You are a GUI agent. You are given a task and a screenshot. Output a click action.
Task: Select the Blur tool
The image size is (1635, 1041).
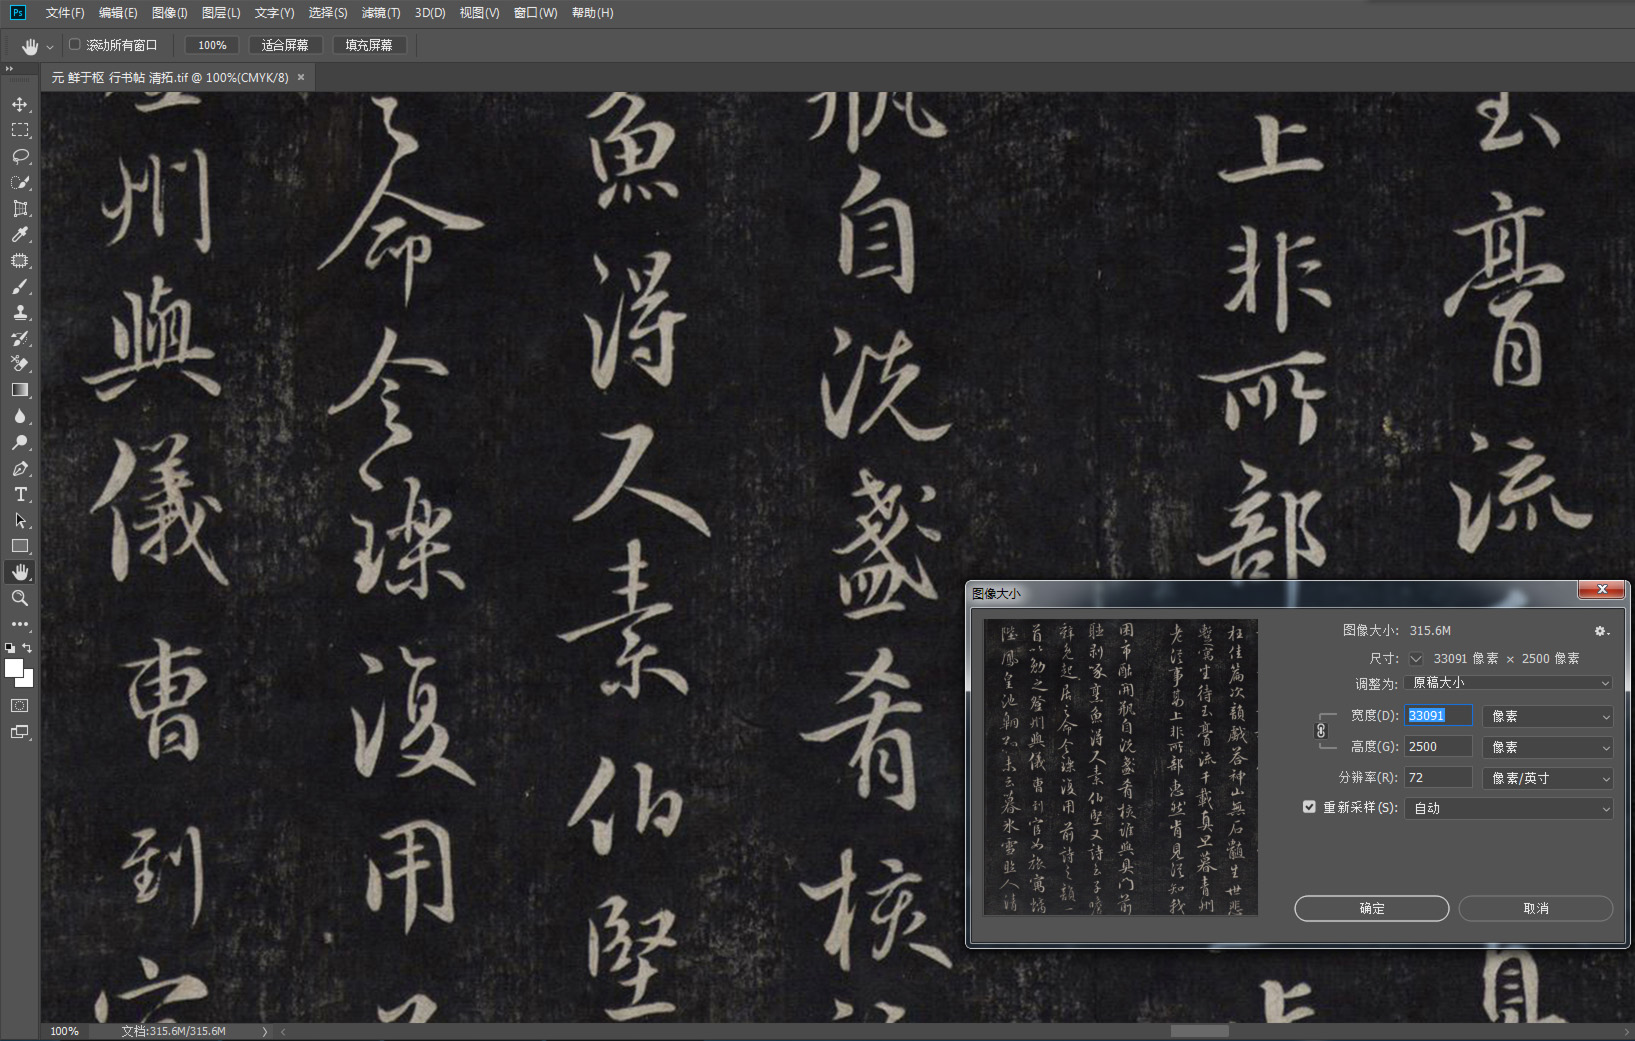tap(20, 416)
